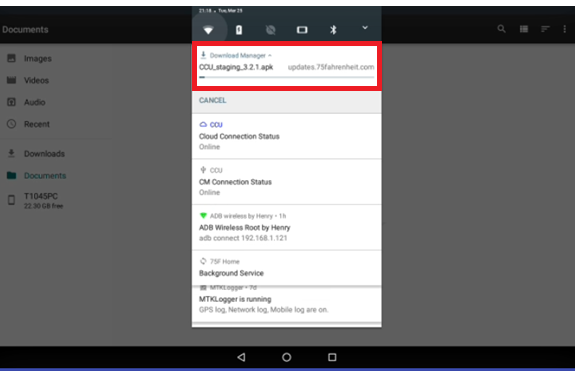Expand the quick settings panel chevron

point(365,28)
